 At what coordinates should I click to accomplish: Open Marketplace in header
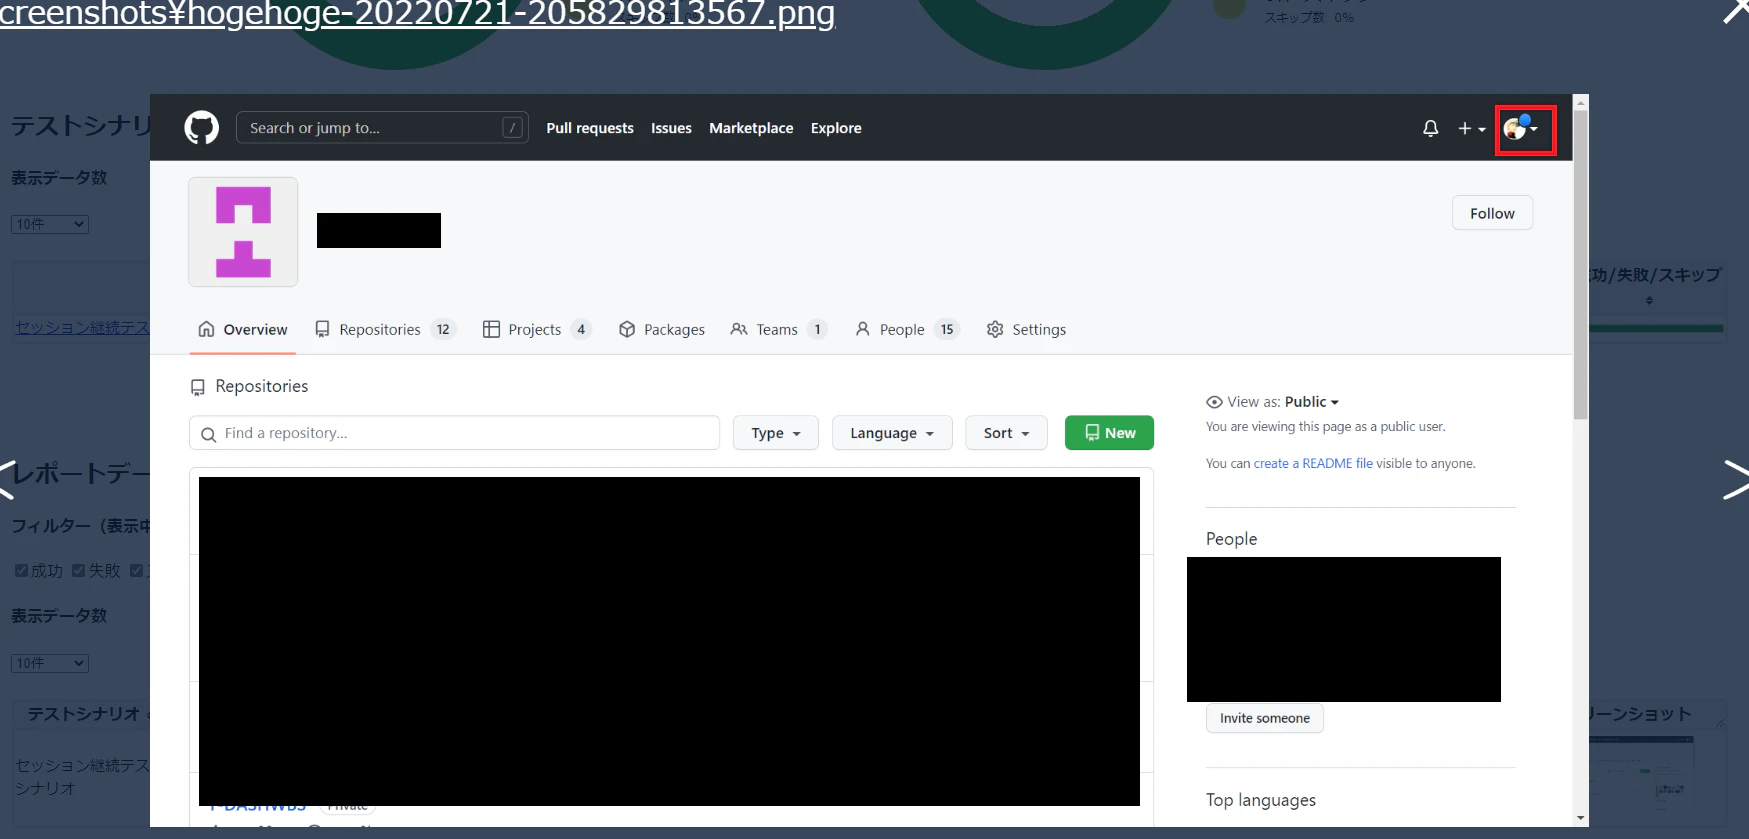[x=751, y=128]
